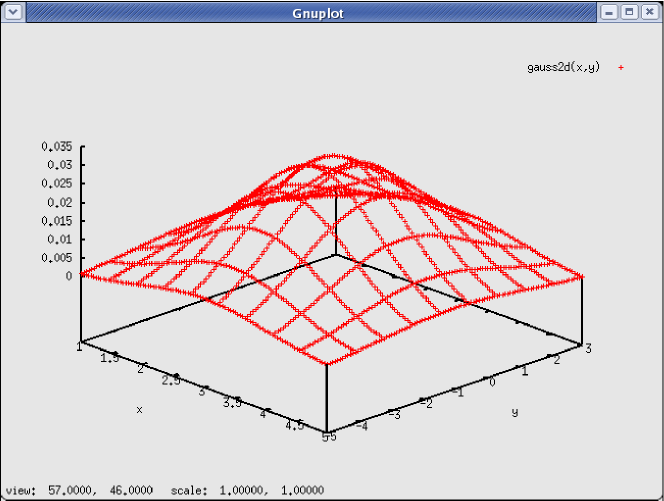This screenshot has width=664, height=501.
Task: Click the 0.005 z-axis tick label
Action: point(57,257)
